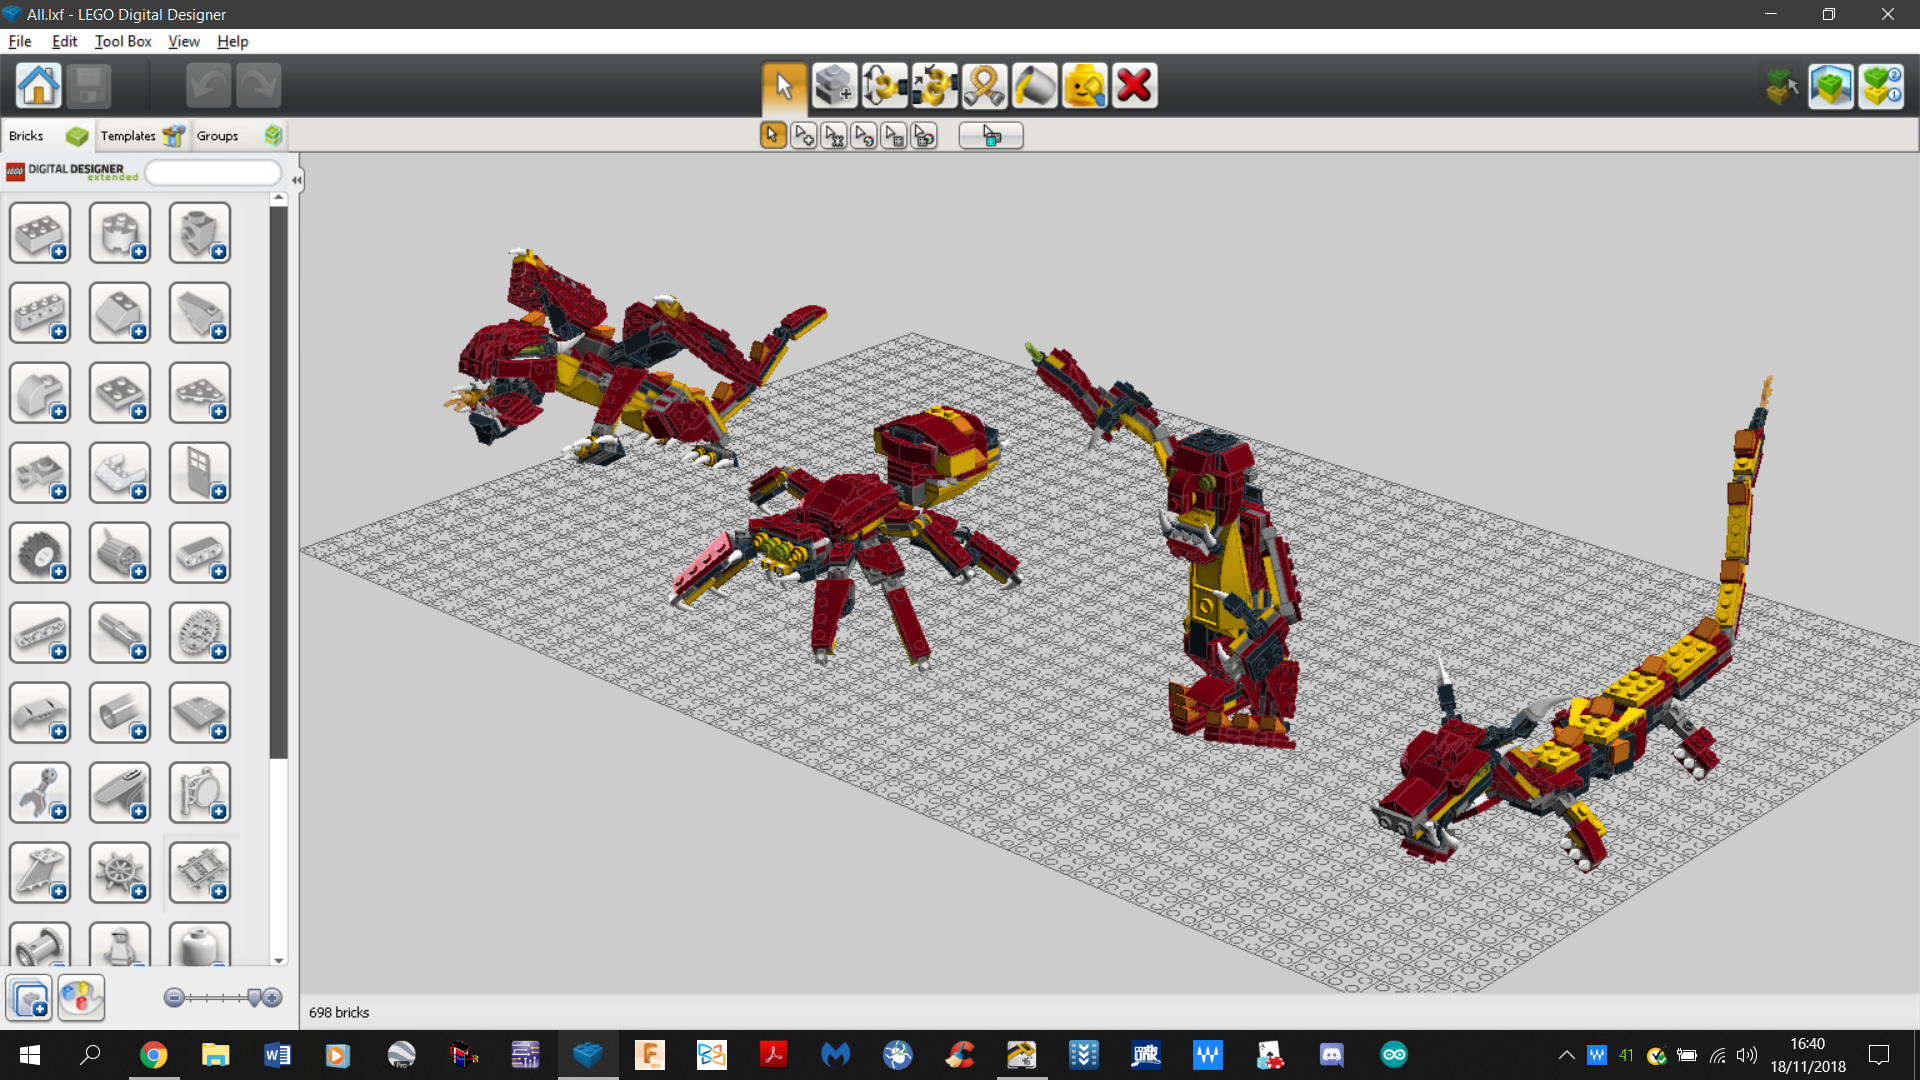This screenshot has height=1080, width=1920.
Task: Choose the Hide brick minifig-head tool
Action: click(1084, 86)
